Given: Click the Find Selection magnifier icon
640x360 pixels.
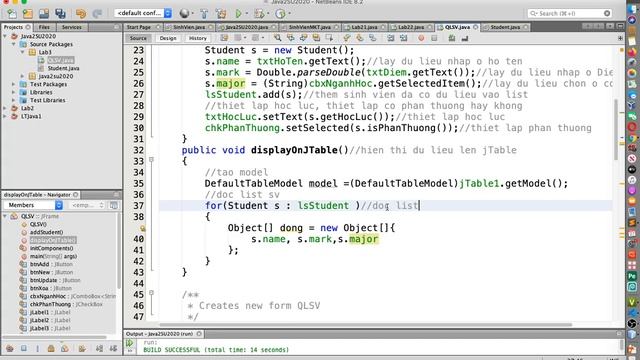Looking at the screenshot, I should click(x=278, y=38).
